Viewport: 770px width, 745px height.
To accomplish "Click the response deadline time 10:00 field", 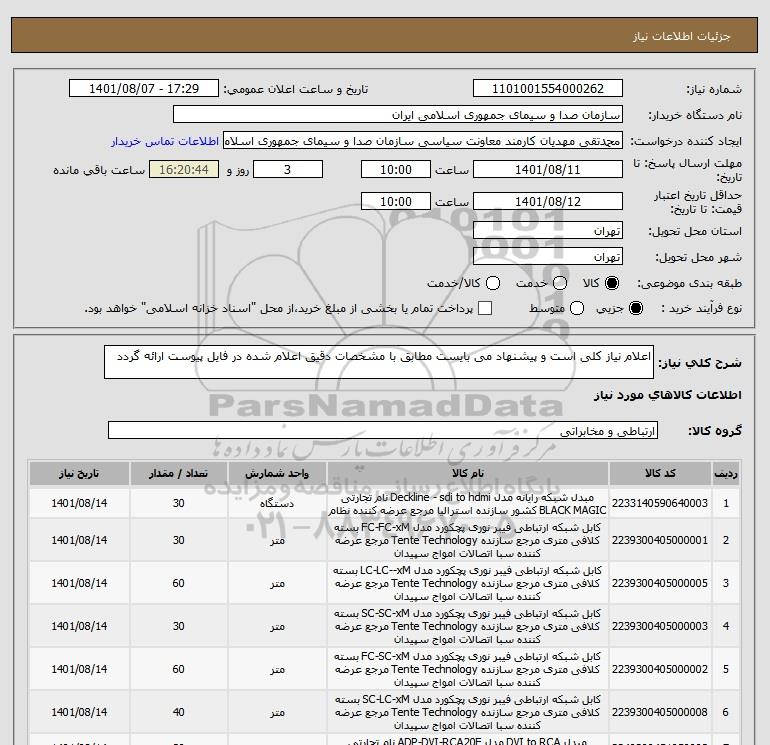I will 396,170.
